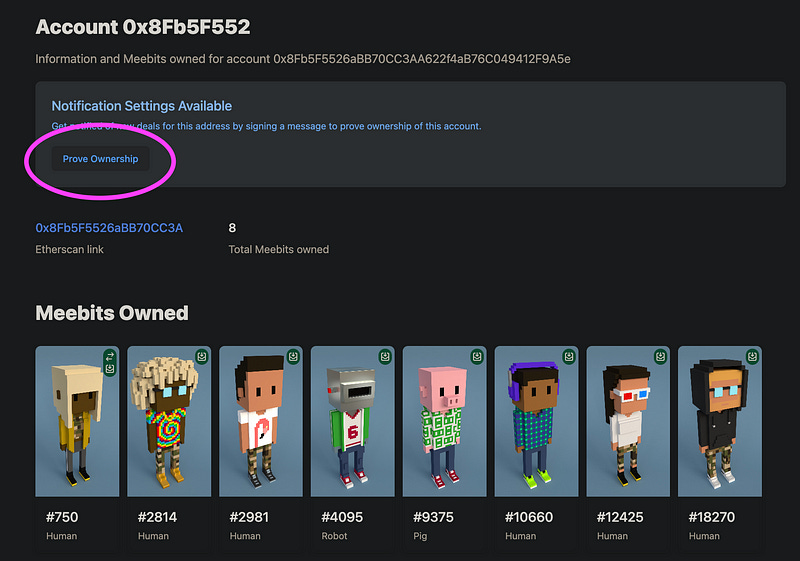
Task: Click the green download badge on Meebit #18270
Action: 753,356
